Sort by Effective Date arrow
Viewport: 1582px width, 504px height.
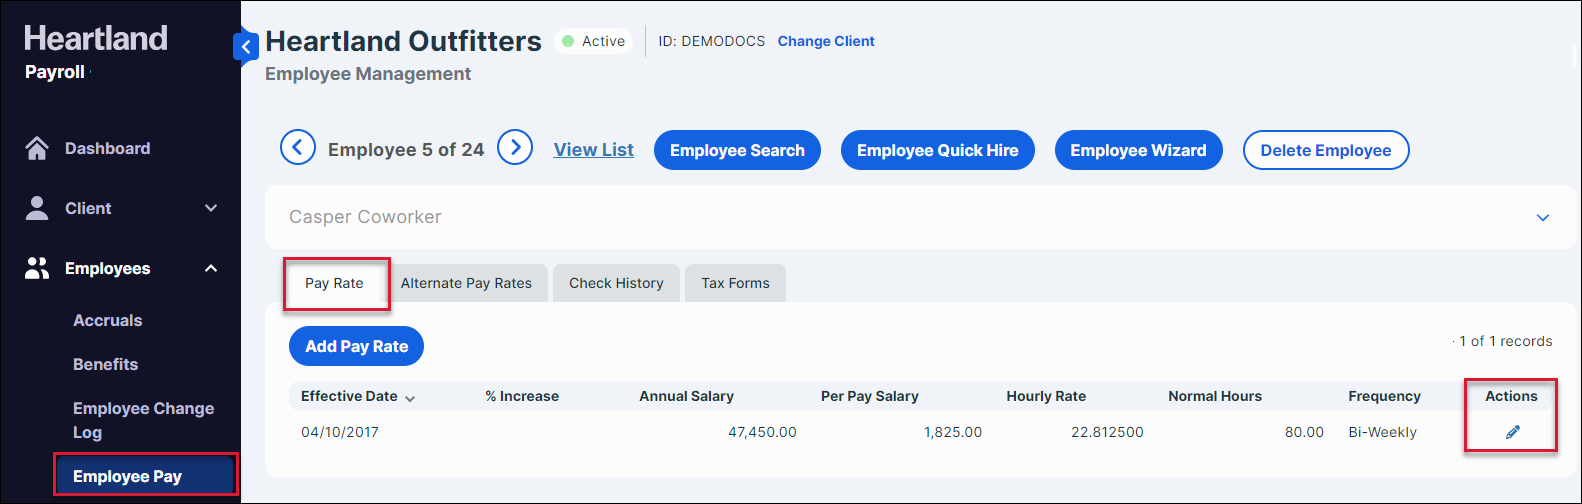410,398
